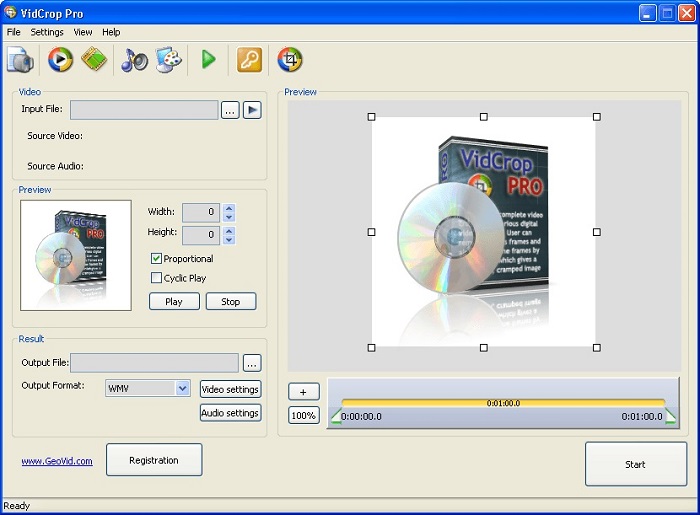Click the media player preview toolbar icon
This screenshot has height=515, width=700.
(x=60, y=60)
